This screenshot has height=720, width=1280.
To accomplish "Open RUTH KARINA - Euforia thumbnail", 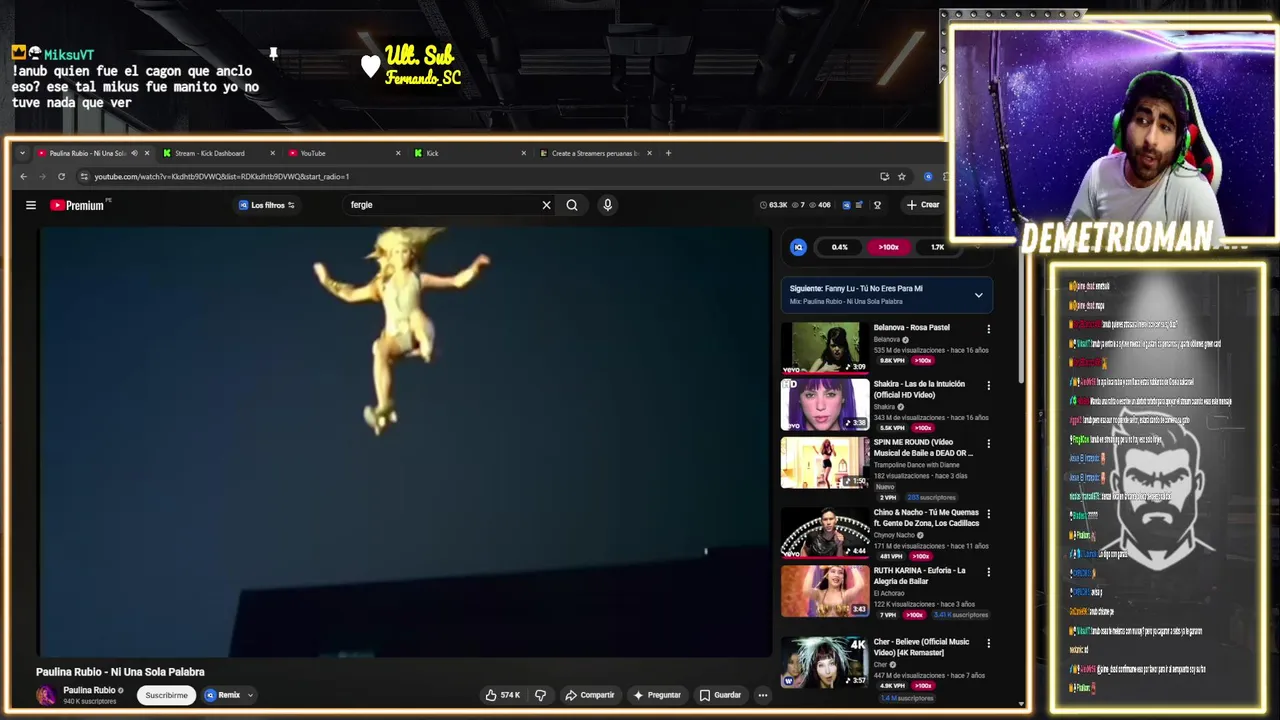I will pos(825,591).
